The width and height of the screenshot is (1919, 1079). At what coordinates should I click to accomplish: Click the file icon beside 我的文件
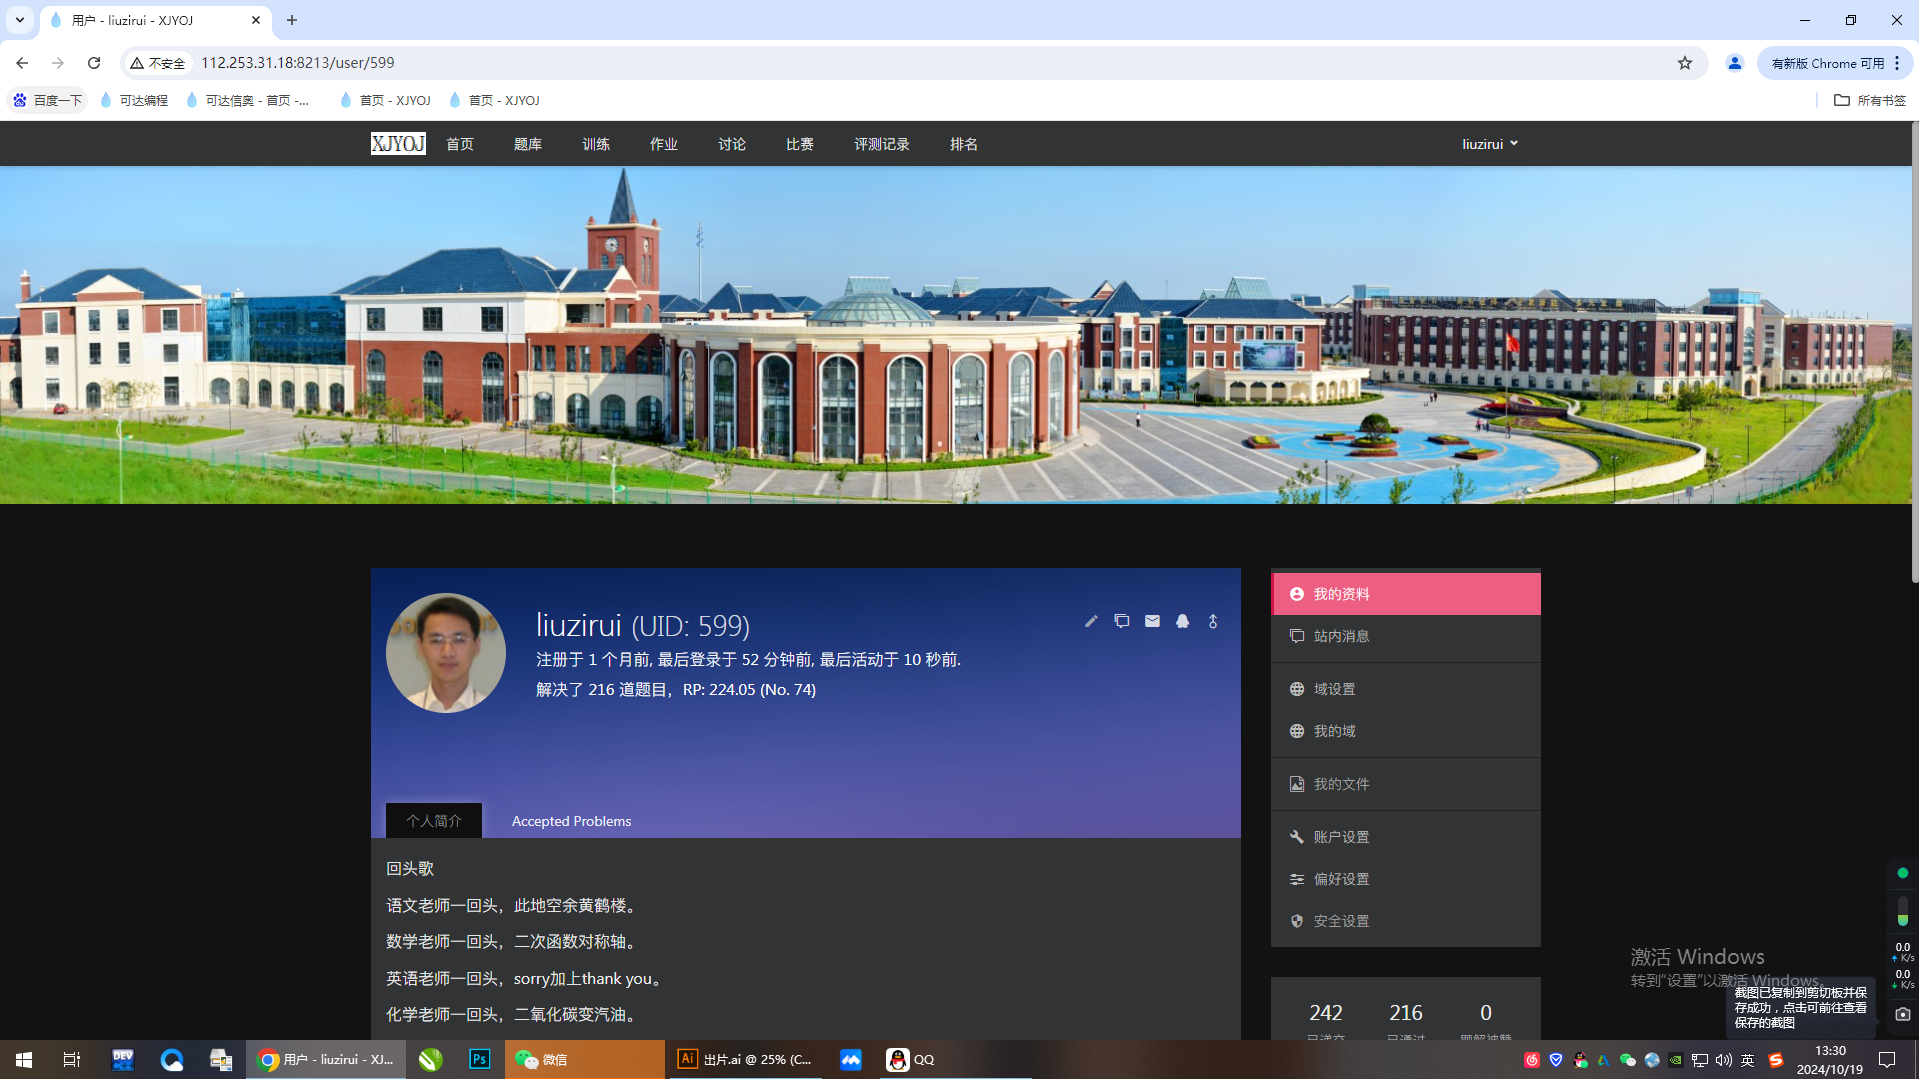click(x=1297, y=784)
